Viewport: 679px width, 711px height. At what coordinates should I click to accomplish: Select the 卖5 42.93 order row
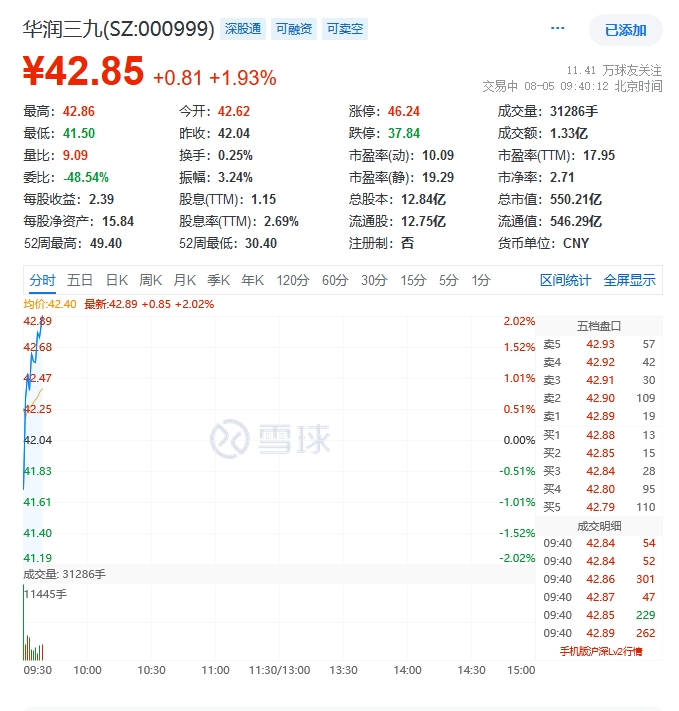click(599, 344)
